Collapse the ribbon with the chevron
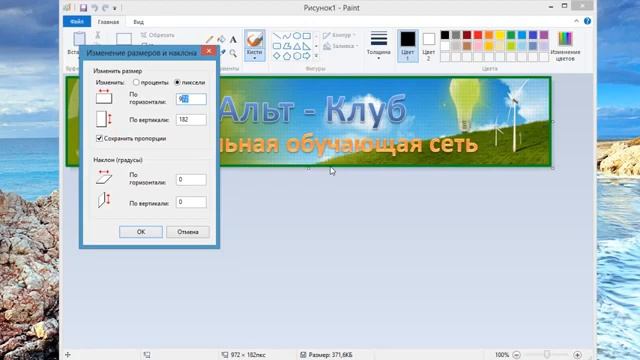The width and height of the screenshot is (640, 360). (576, 21)
